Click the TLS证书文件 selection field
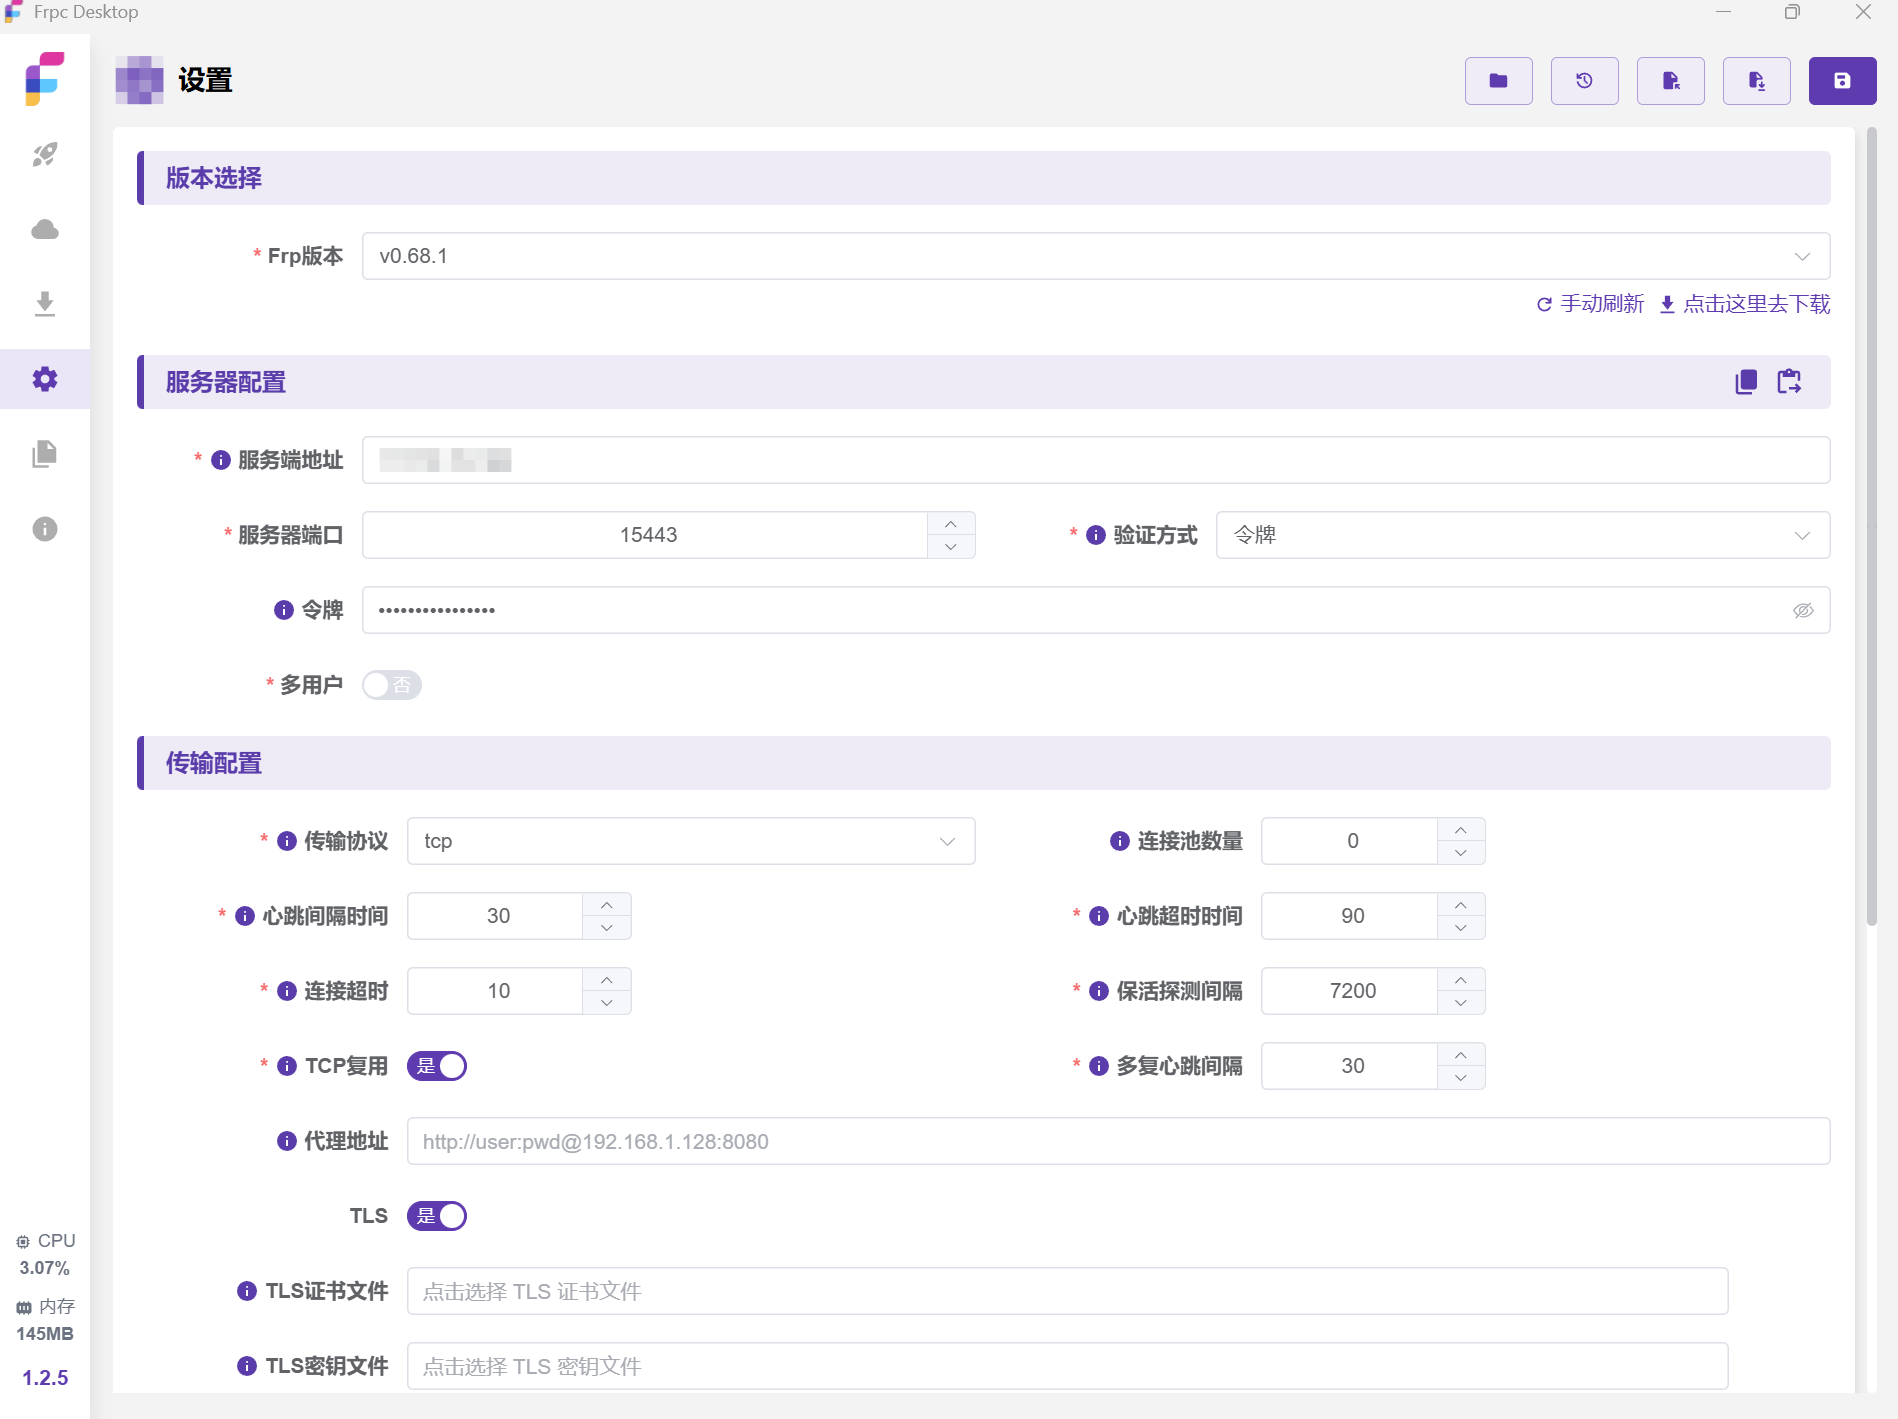1898x1419 pixels. point(1068,1291)
